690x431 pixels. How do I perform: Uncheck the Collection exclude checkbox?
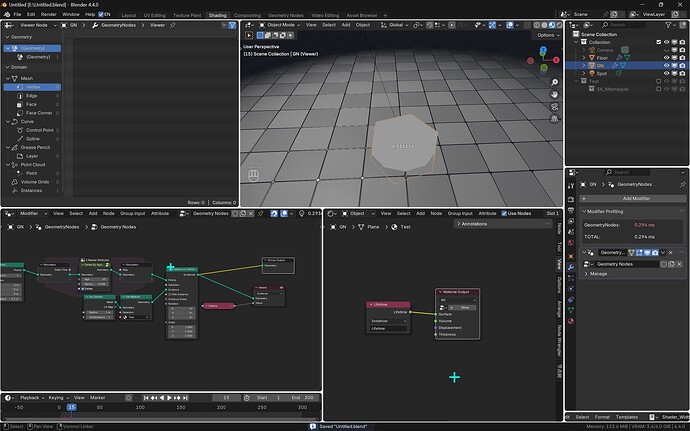659,42
